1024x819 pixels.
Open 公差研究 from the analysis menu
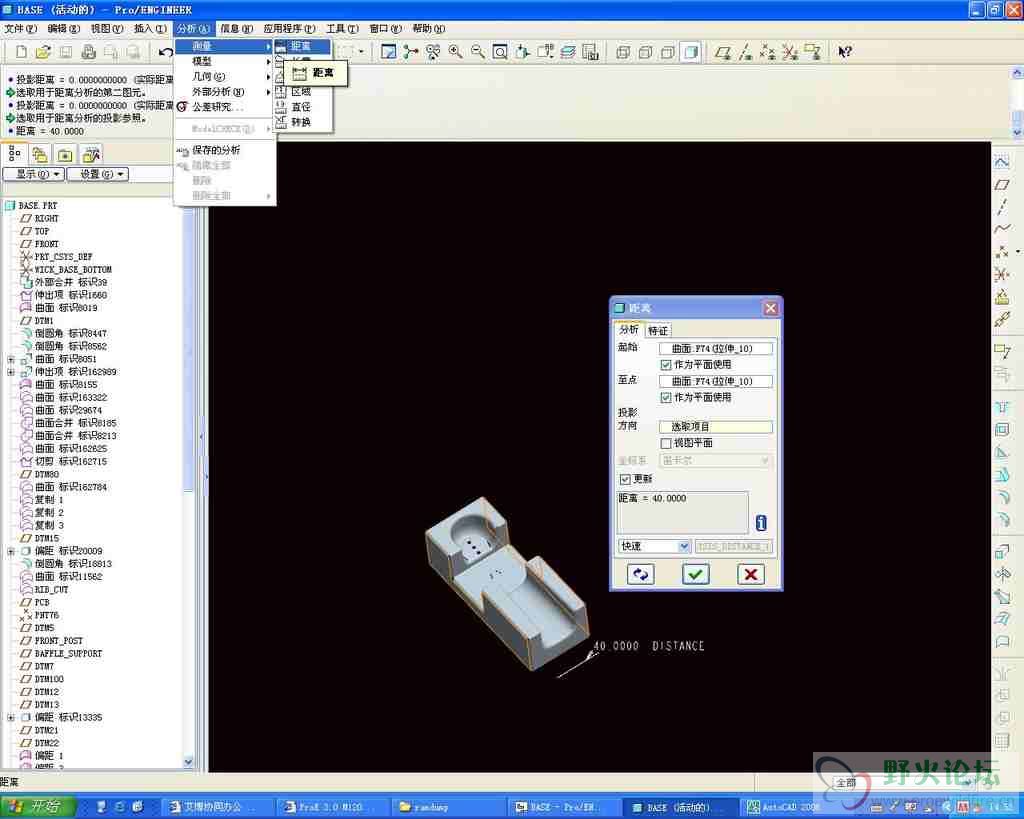225,107
